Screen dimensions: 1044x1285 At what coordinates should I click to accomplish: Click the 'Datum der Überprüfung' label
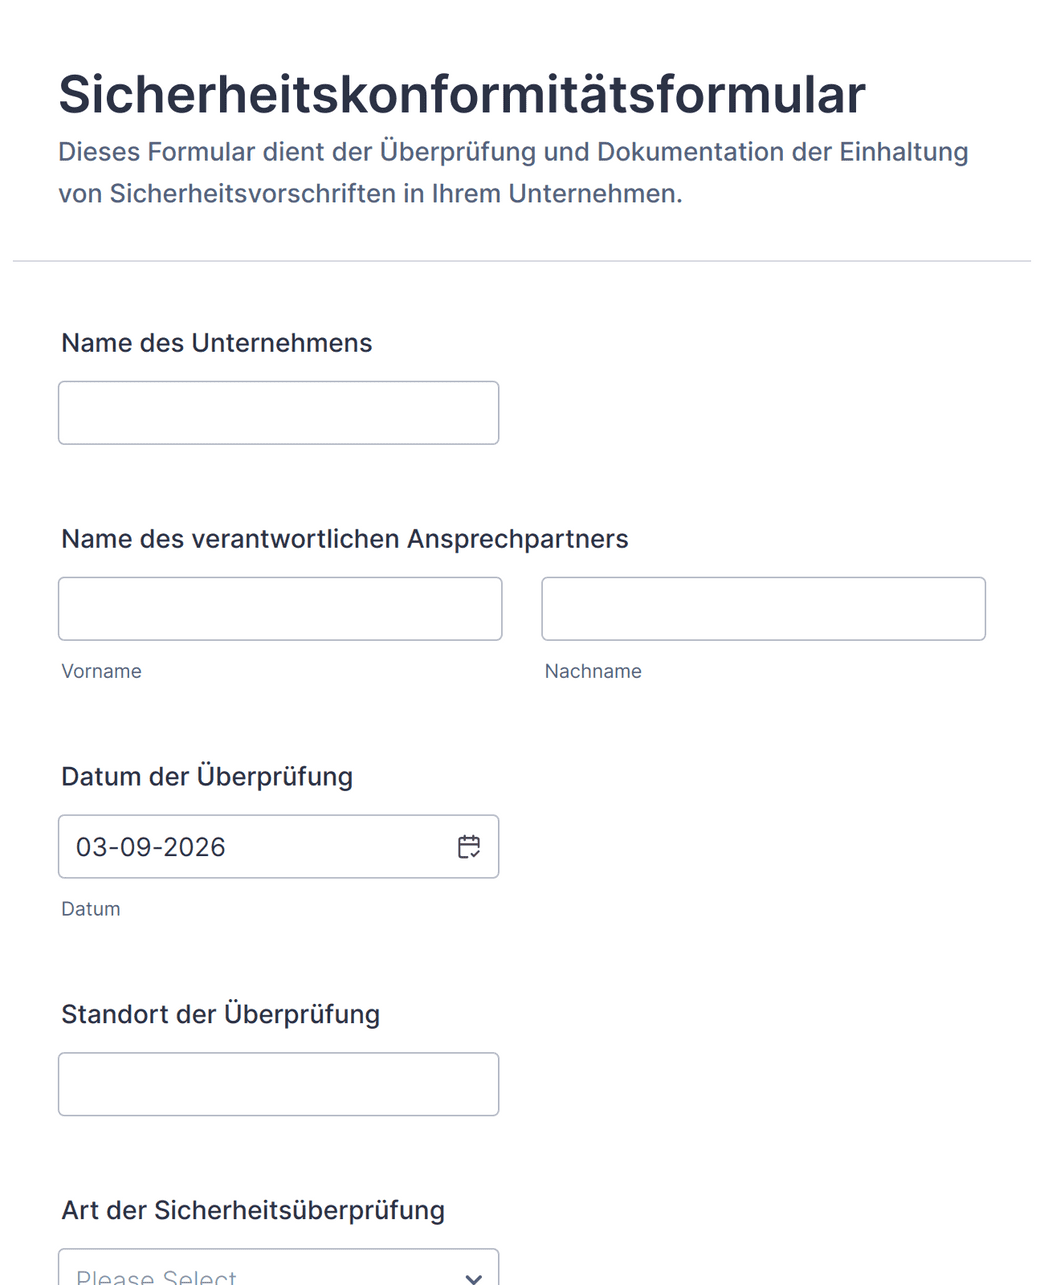207,777
